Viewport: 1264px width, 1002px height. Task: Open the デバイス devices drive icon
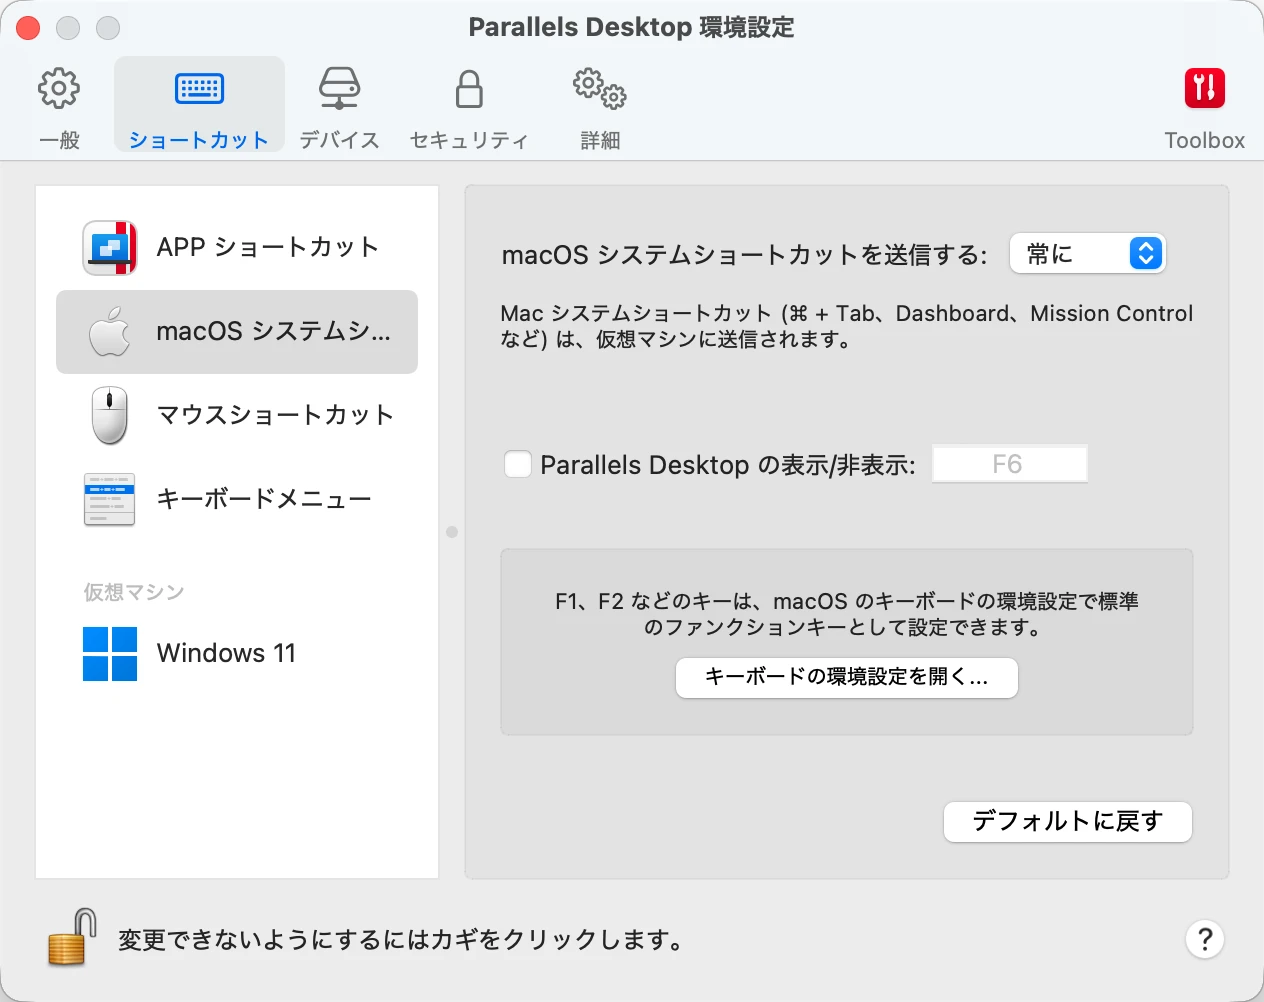(x=339, y=89)
